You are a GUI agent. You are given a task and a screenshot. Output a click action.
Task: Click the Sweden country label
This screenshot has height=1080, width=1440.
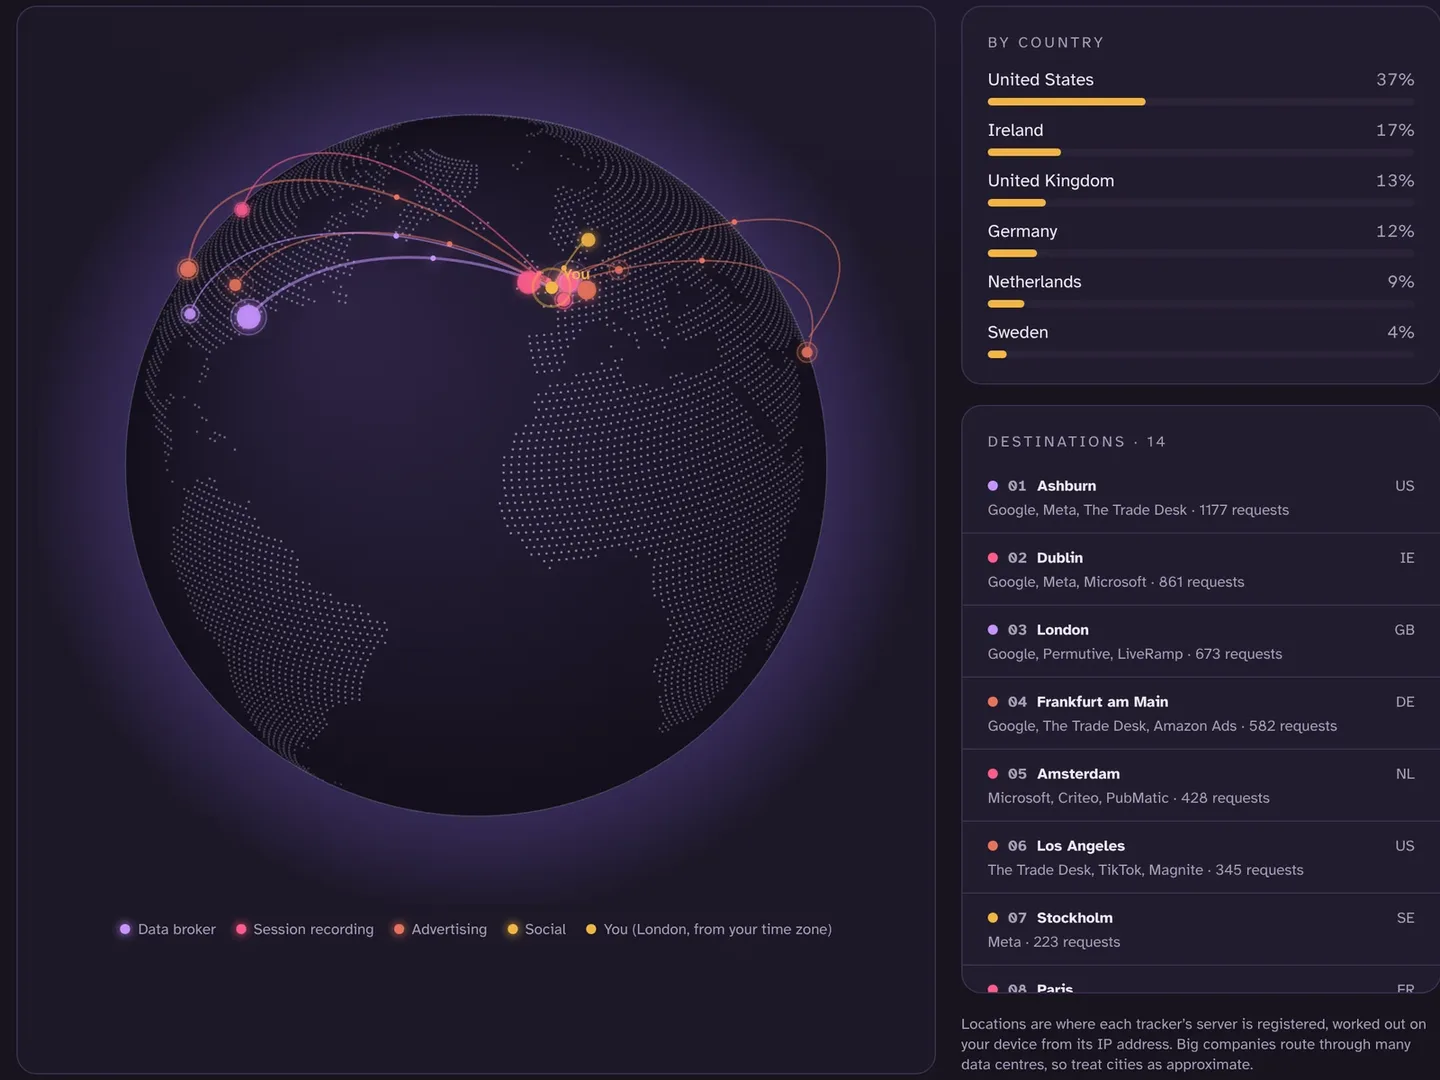(x=1017, y=332)
